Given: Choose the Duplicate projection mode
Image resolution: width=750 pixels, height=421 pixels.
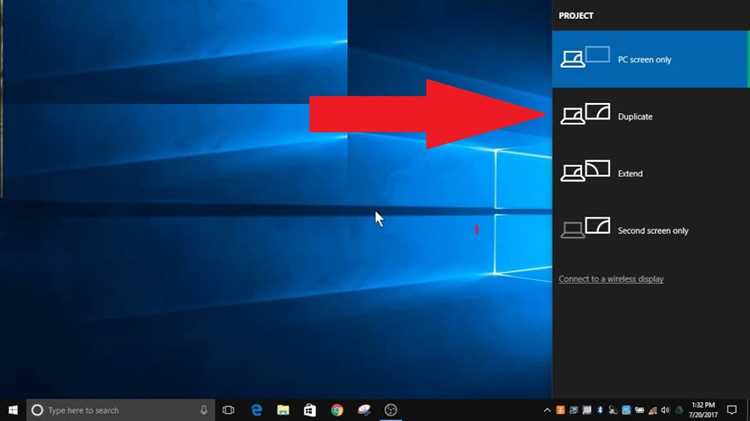Looking at the screenshot, I should click(651, 116).
